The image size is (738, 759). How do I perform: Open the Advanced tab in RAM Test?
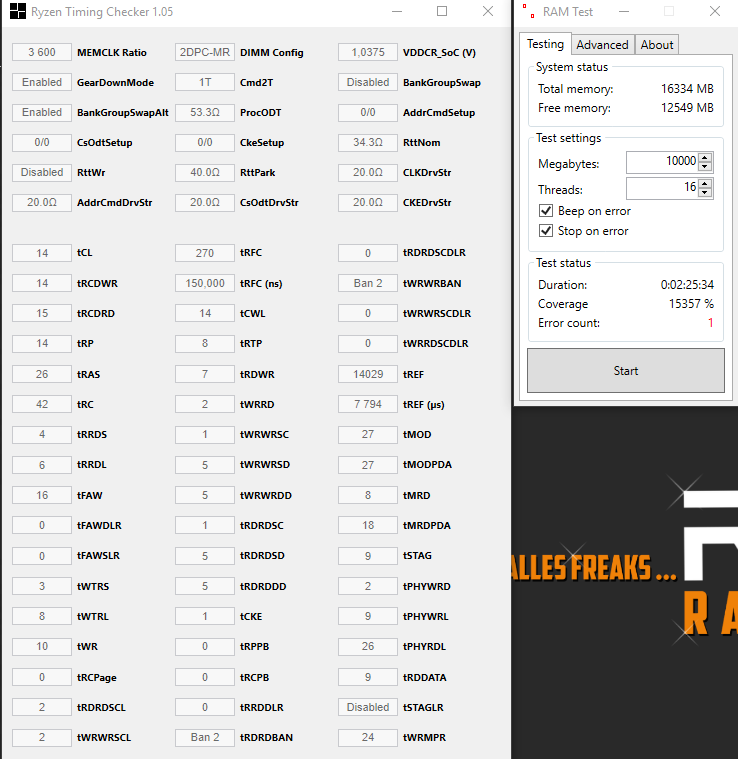(x=602, y=45)
